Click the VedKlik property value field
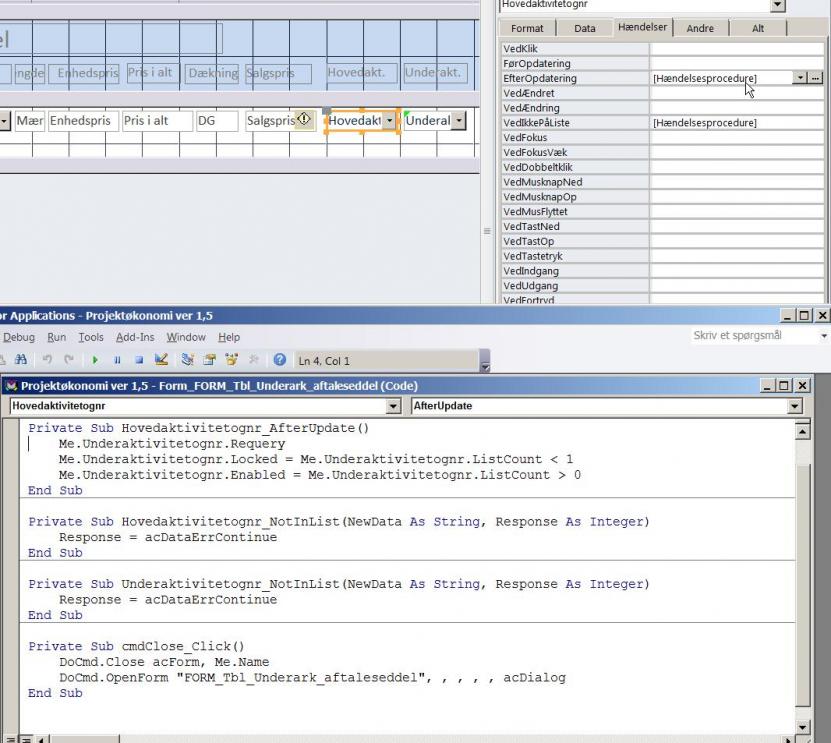 click(735, 48)
